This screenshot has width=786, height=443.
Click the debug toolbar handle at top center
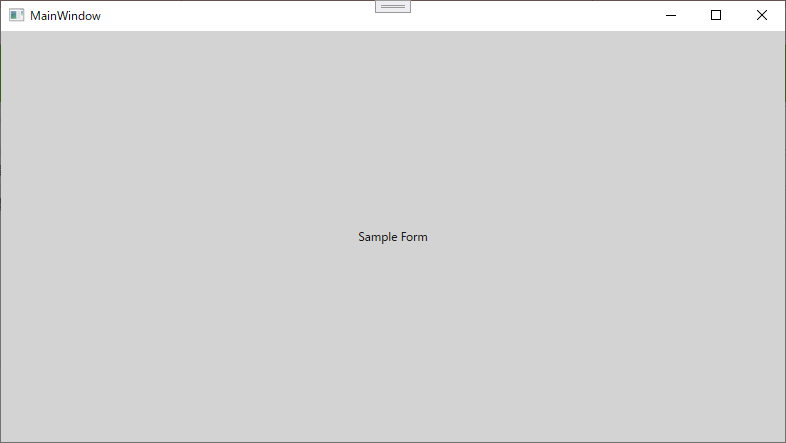coord(393,7)
